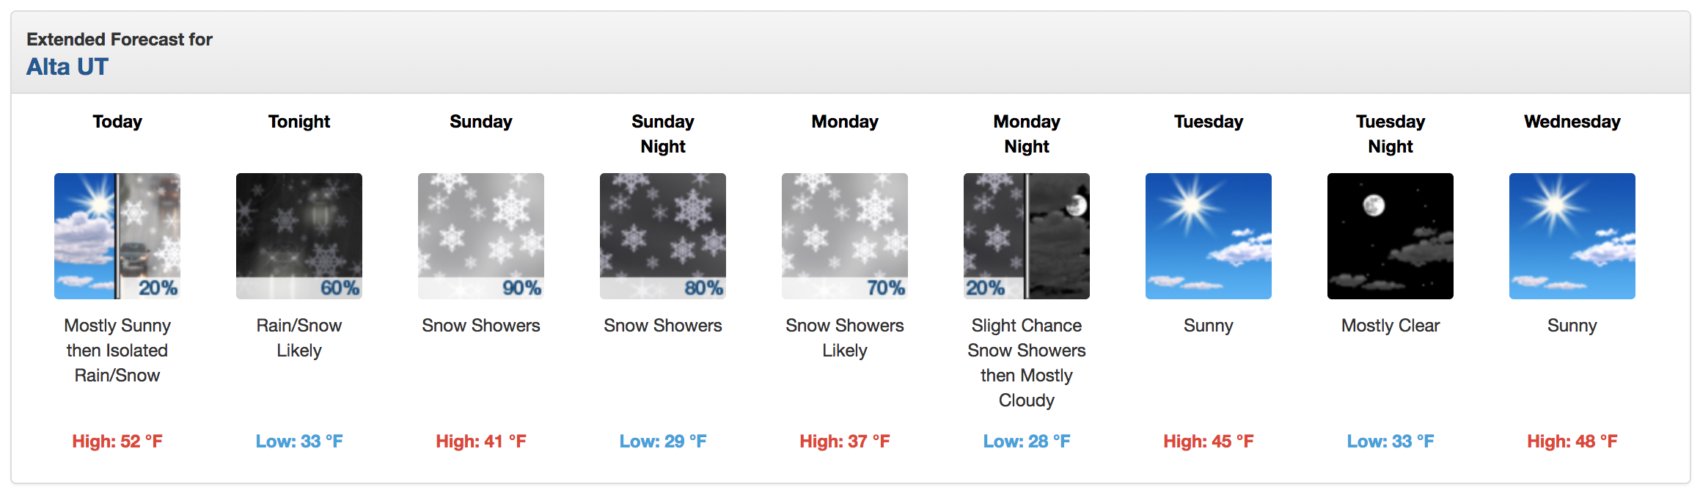
Task: Select the Today column header
Action: click(117, 121)
